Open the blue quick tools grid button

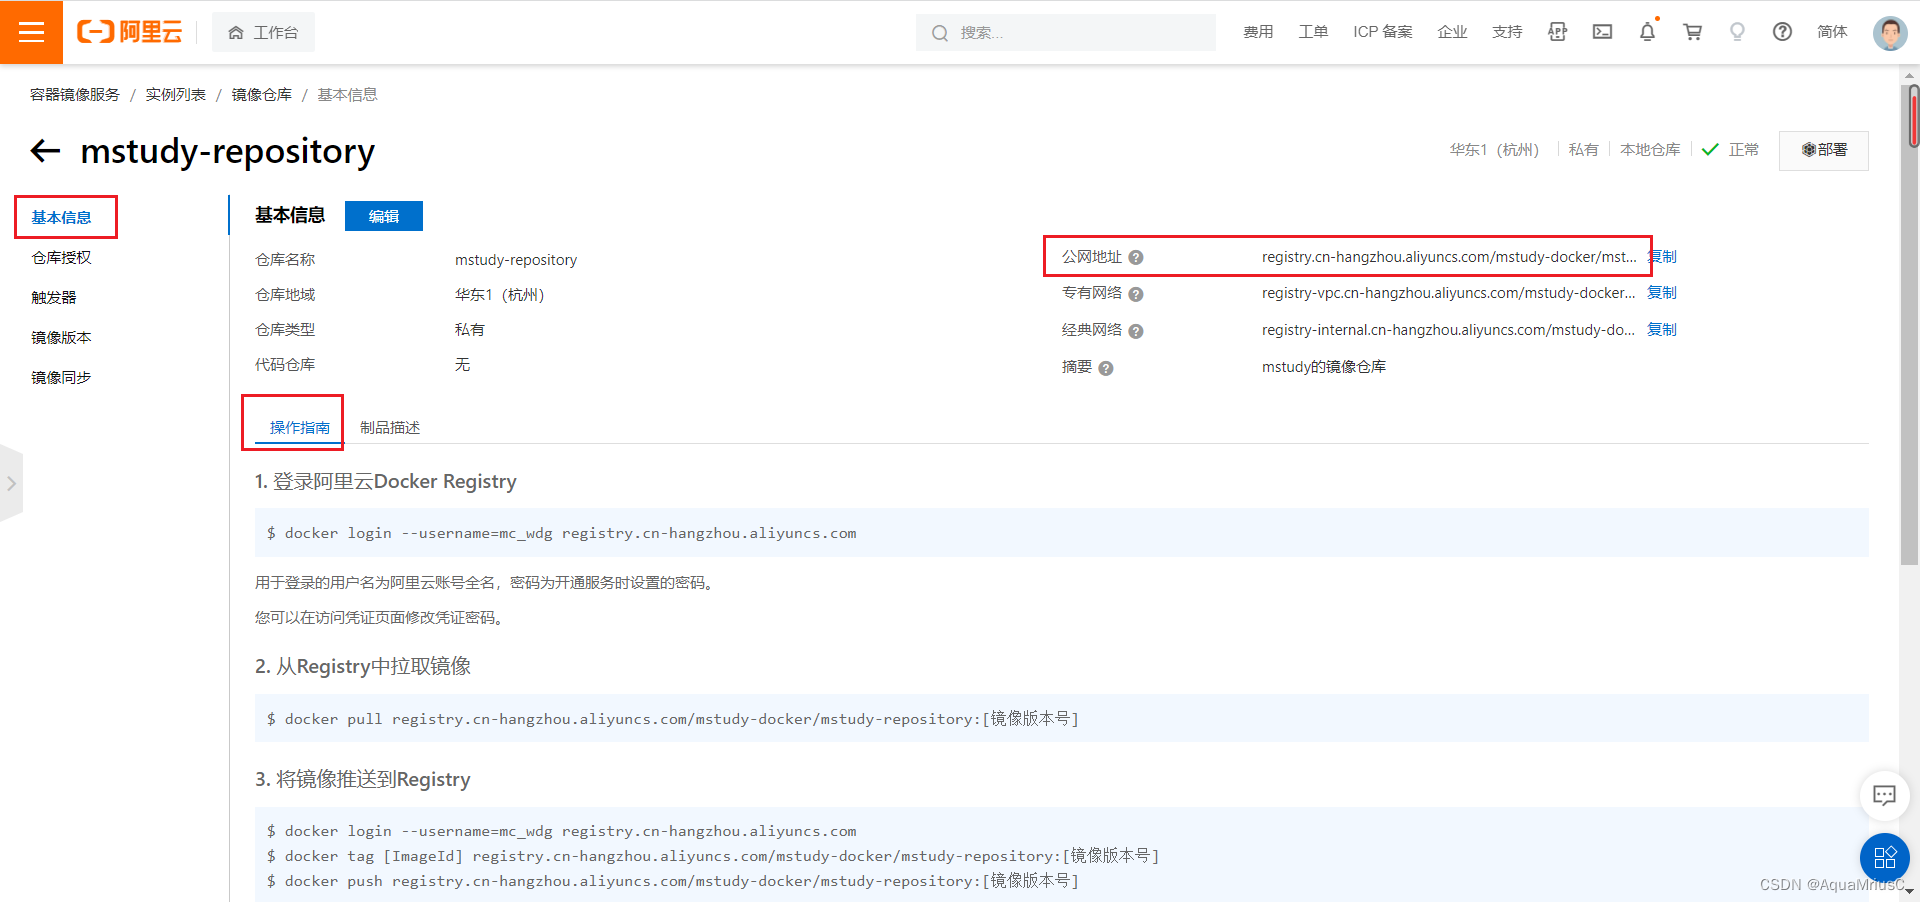point(1884,858)
